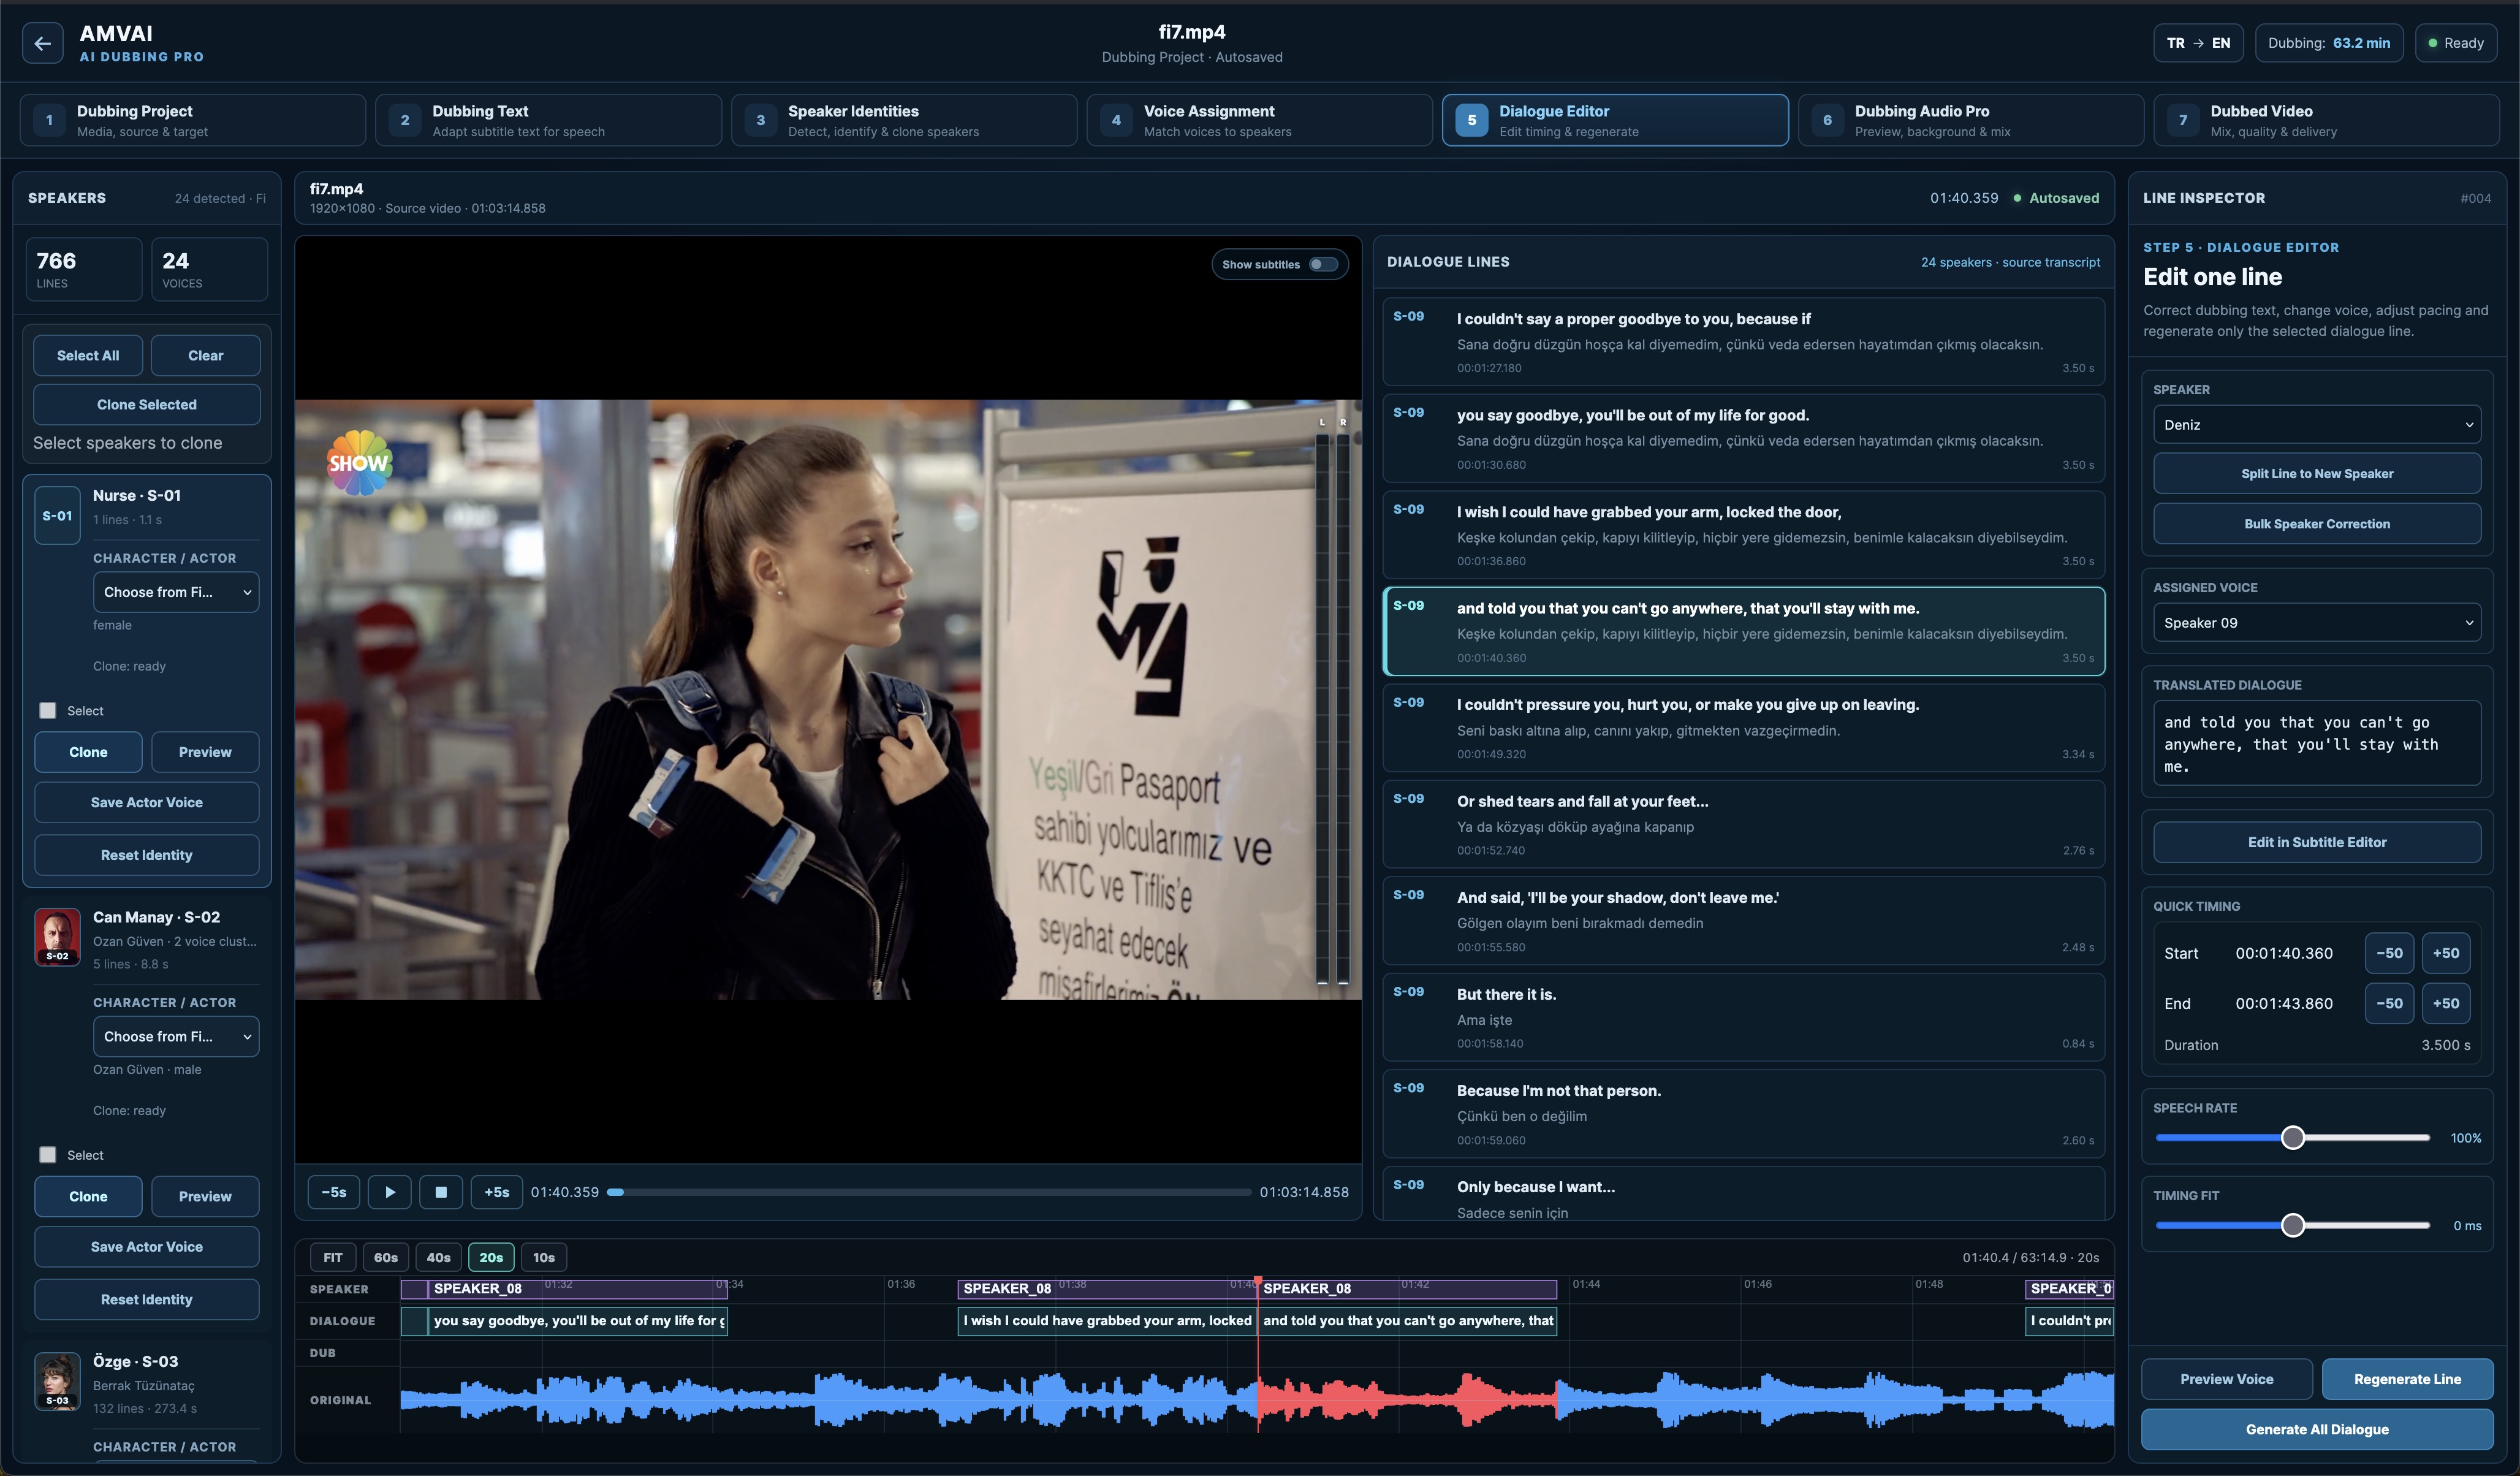Image resolution: width=2520 pixels, height=1476 pixels.
Task: Set timeline zoom to 10s
Action: [543, 1258]
